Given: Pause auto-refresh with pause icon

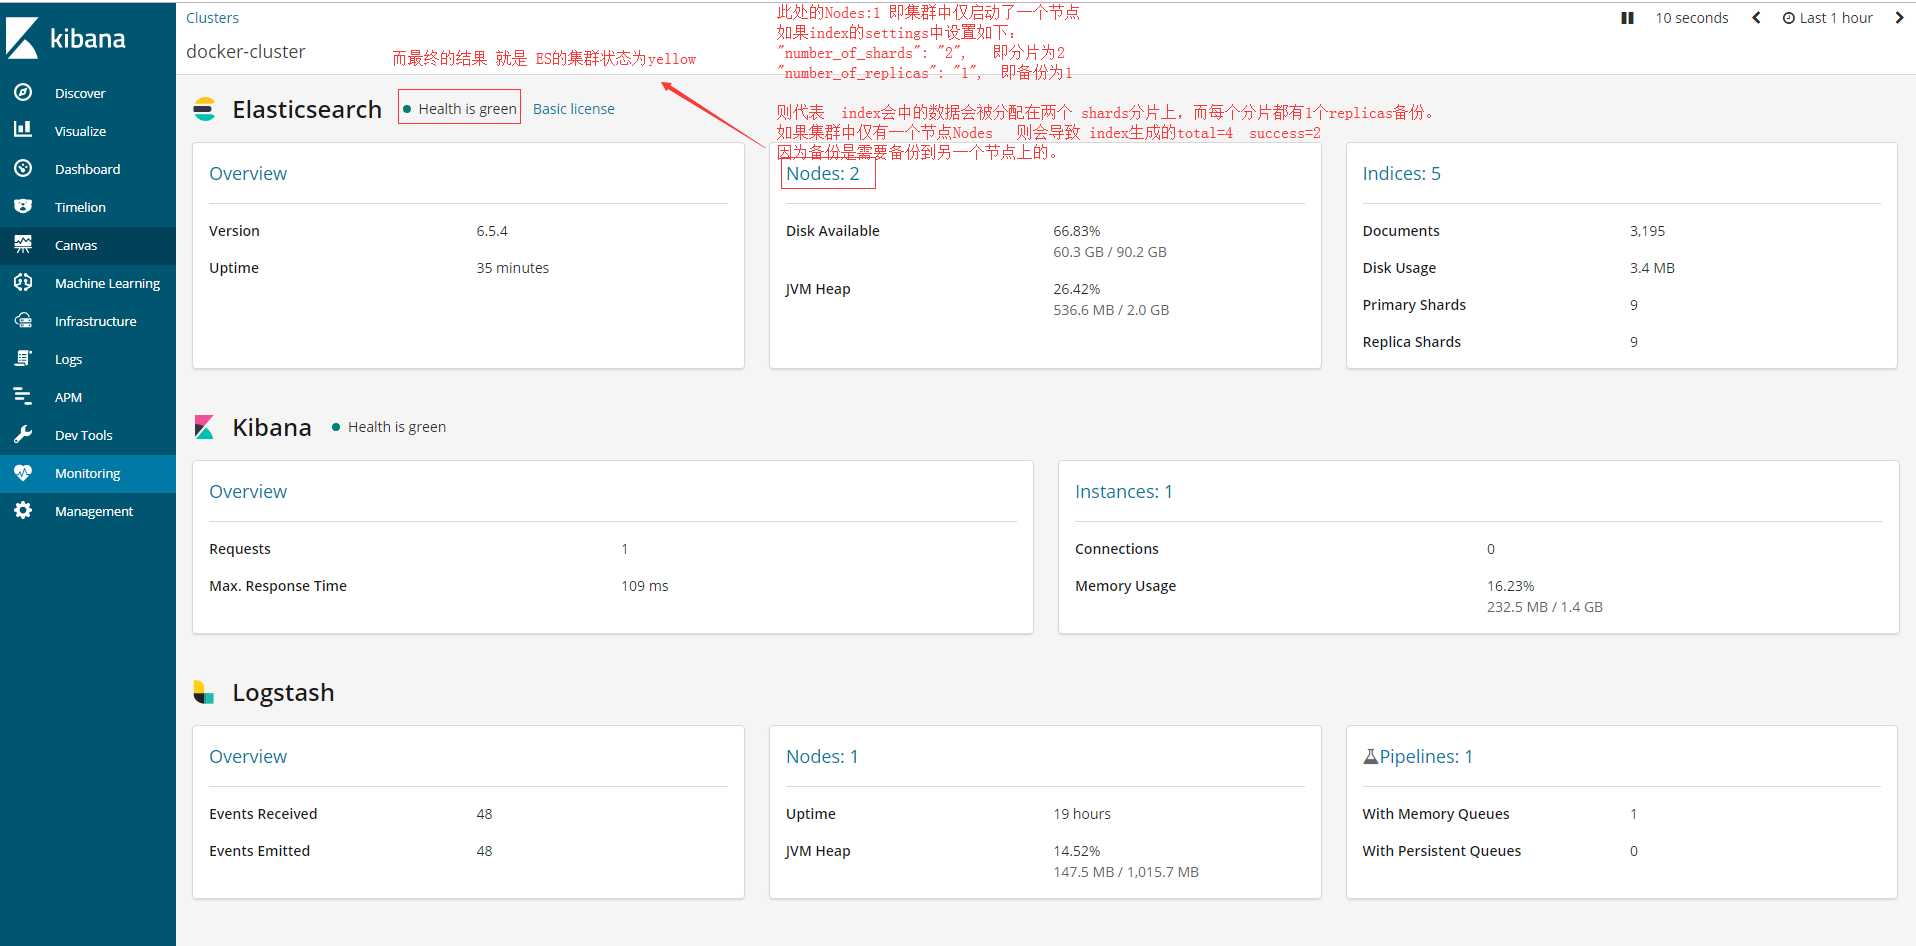Looking at the screenshot, I should [x=1627, y=18].
